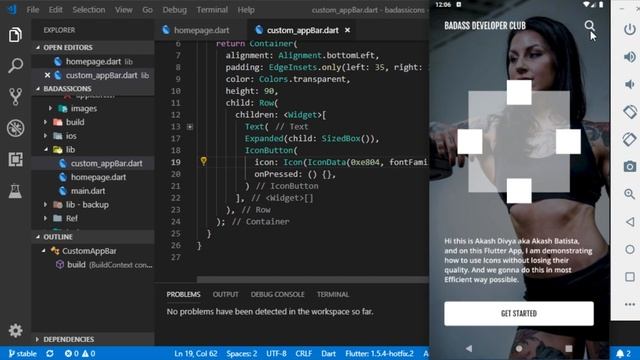Tap Android back button on phone screen

[469, 348]
